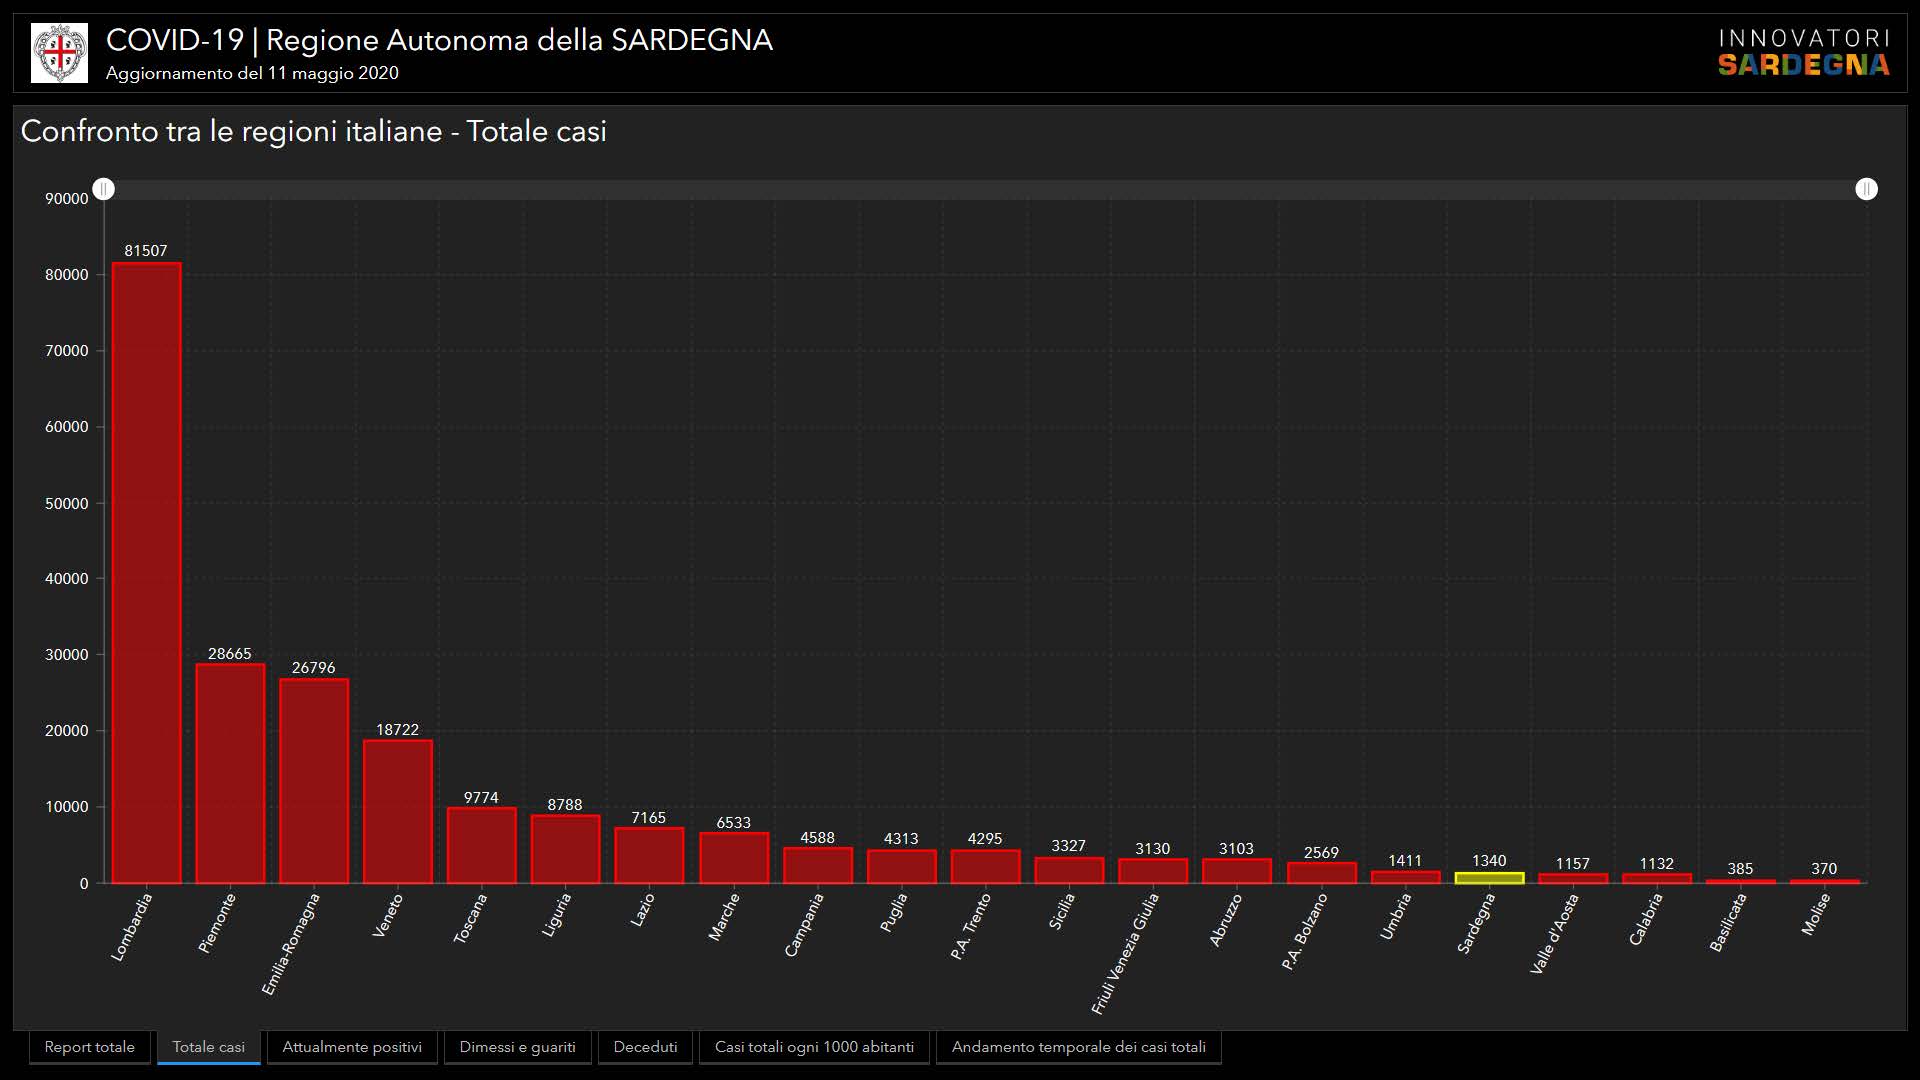Click the right zoom slider handle
Screen dimensions: 1920x1080
point(1866,189)
